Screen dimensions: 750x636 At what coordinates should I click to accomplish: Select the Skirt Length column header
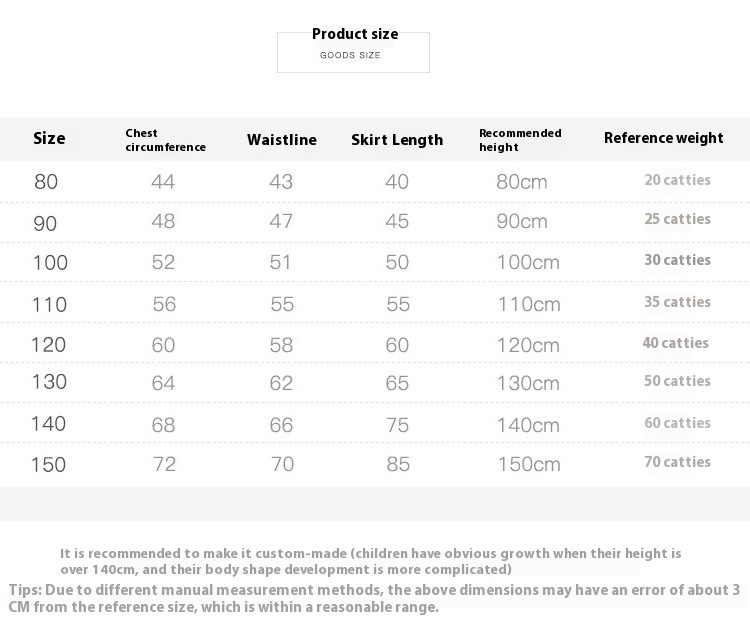(x=397, y=140)
